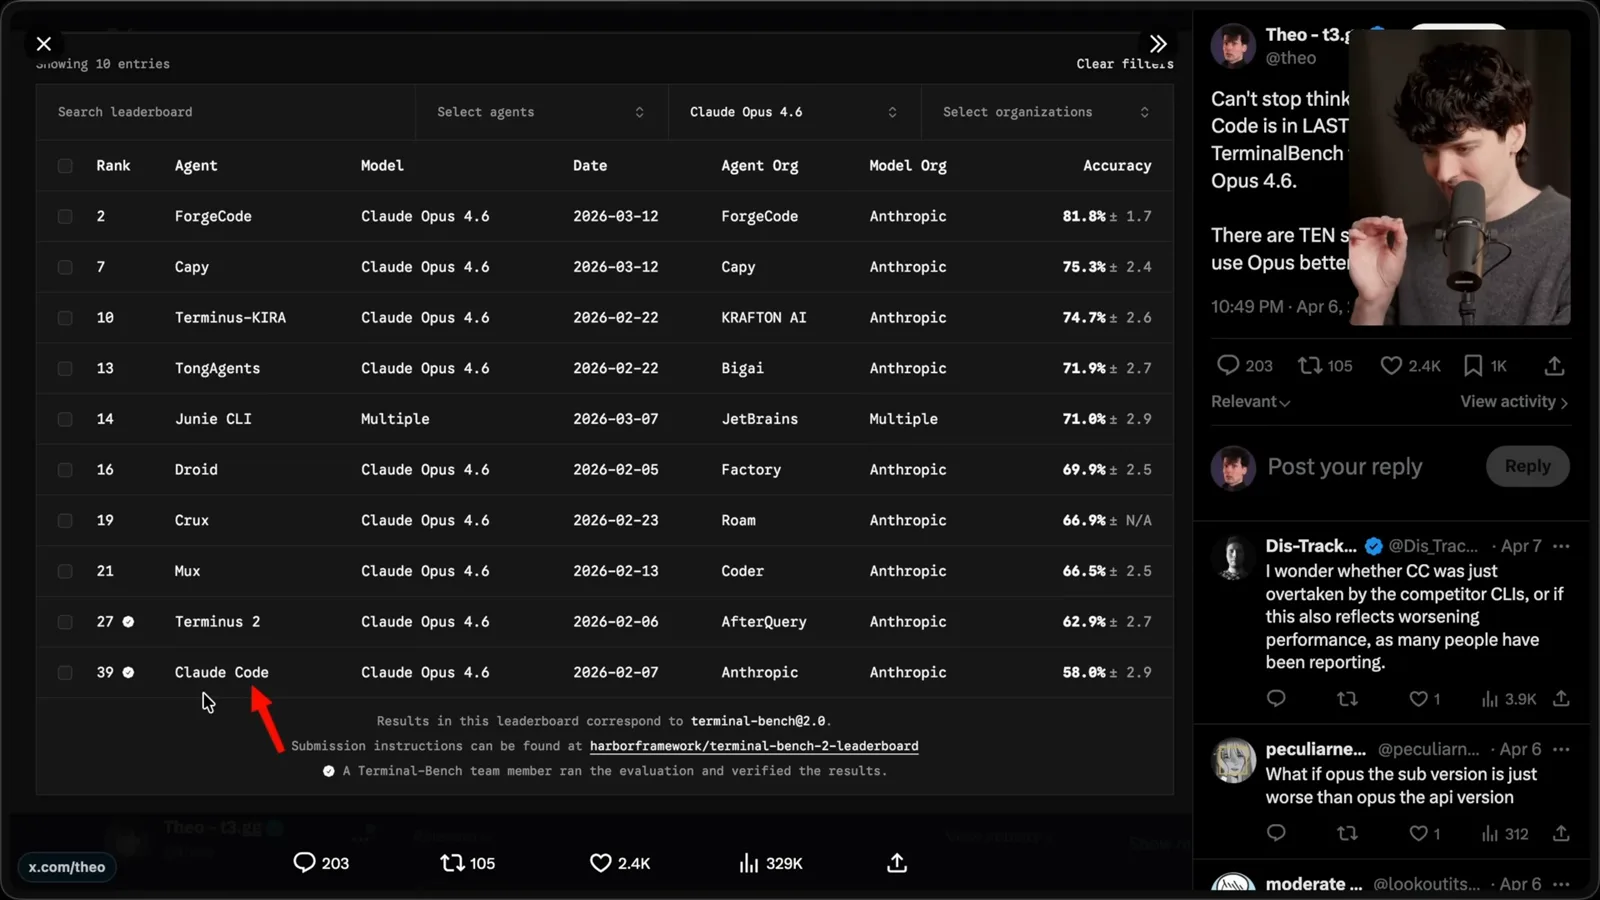Click the sidebar share icon beside bookmarks
The image size is (1600, 900).
click(x=1554, y=366)
